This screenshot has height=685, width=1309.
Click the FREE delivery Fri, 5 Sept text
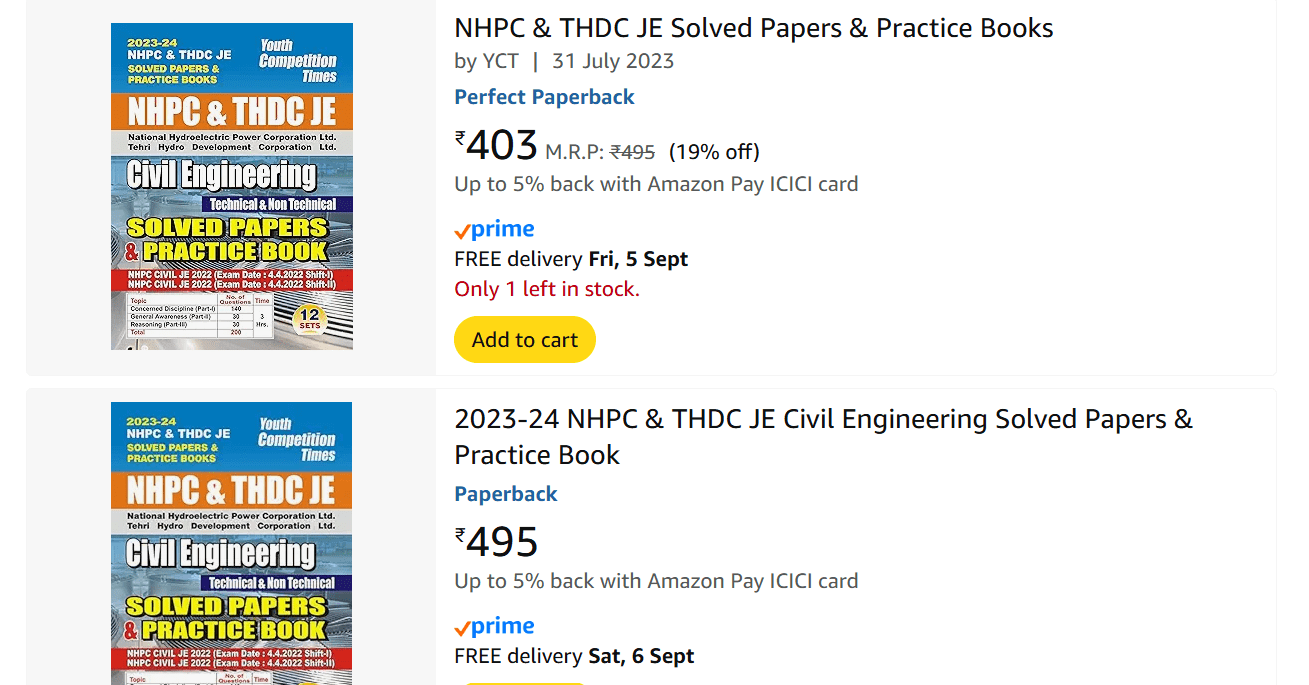tap(571, 258)
